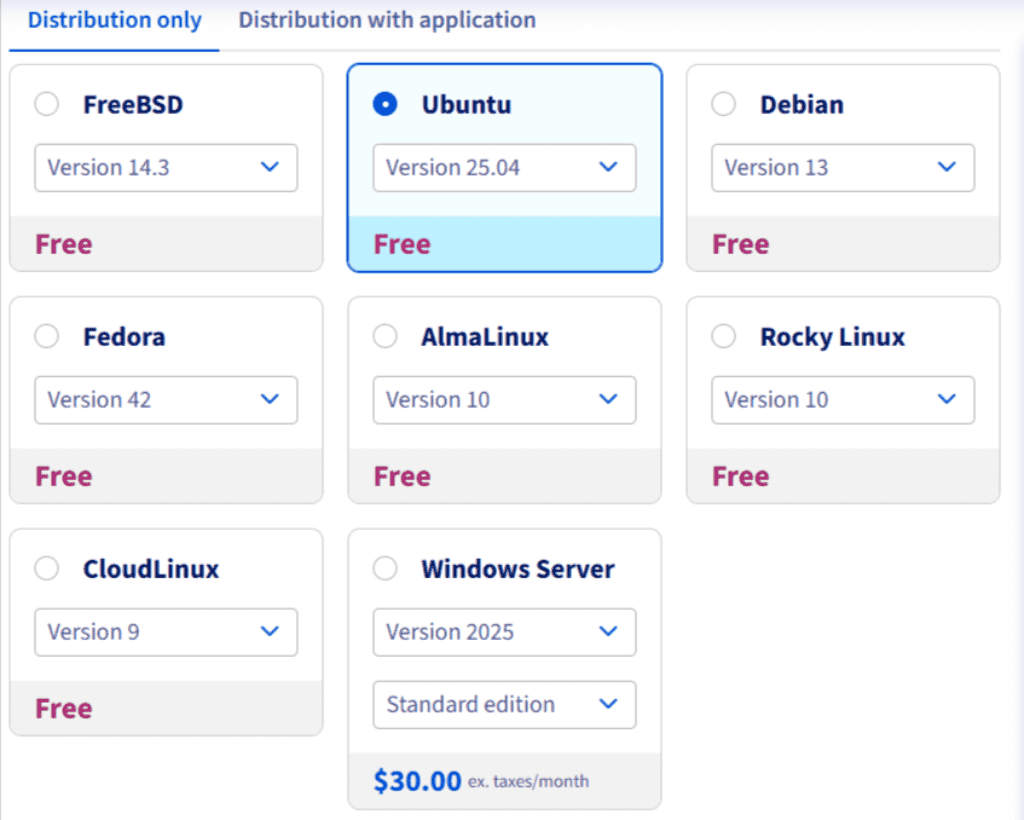Open the Distribution with application tab
1024x820 pixels.
[x=387, y=20]
